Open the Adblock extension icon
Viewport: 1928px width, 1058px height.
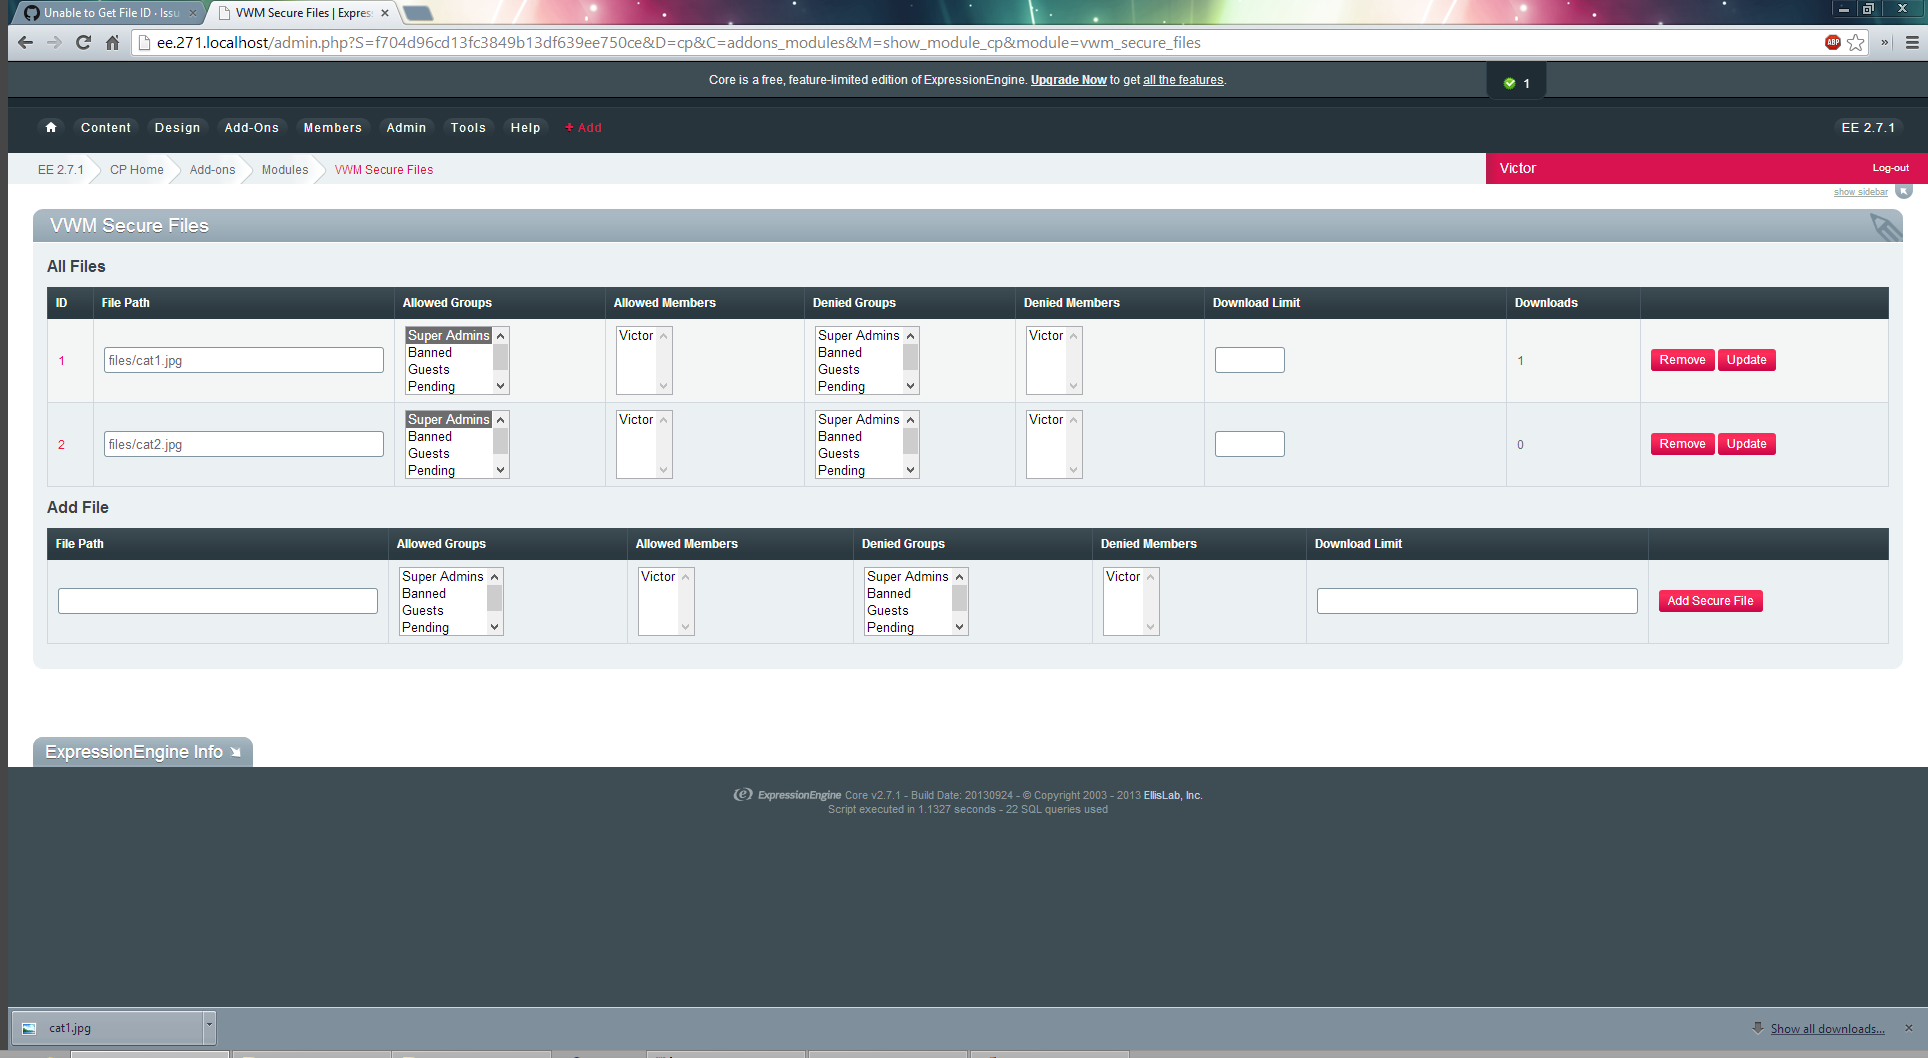tap(1833, 42)
